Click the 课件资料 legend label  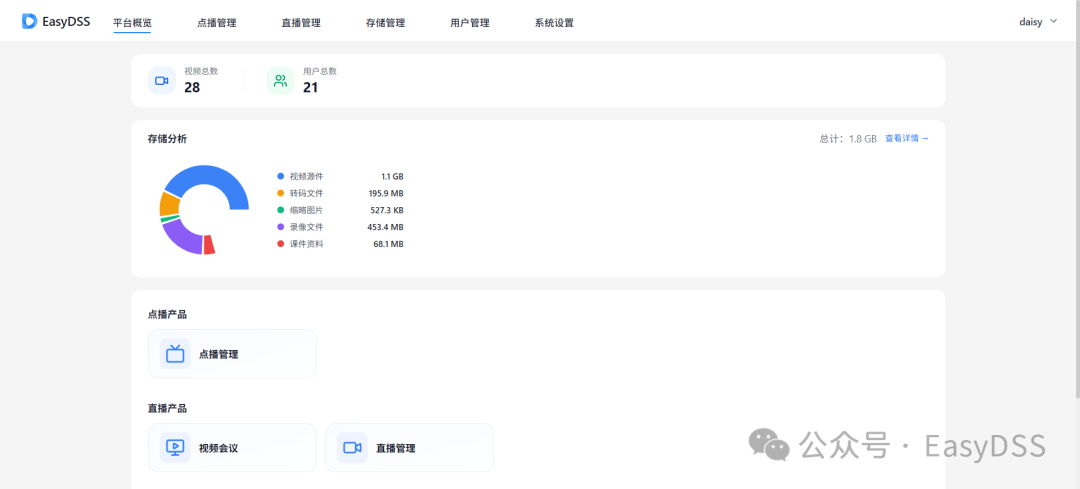pyautogui.click(x=306, y=244)
